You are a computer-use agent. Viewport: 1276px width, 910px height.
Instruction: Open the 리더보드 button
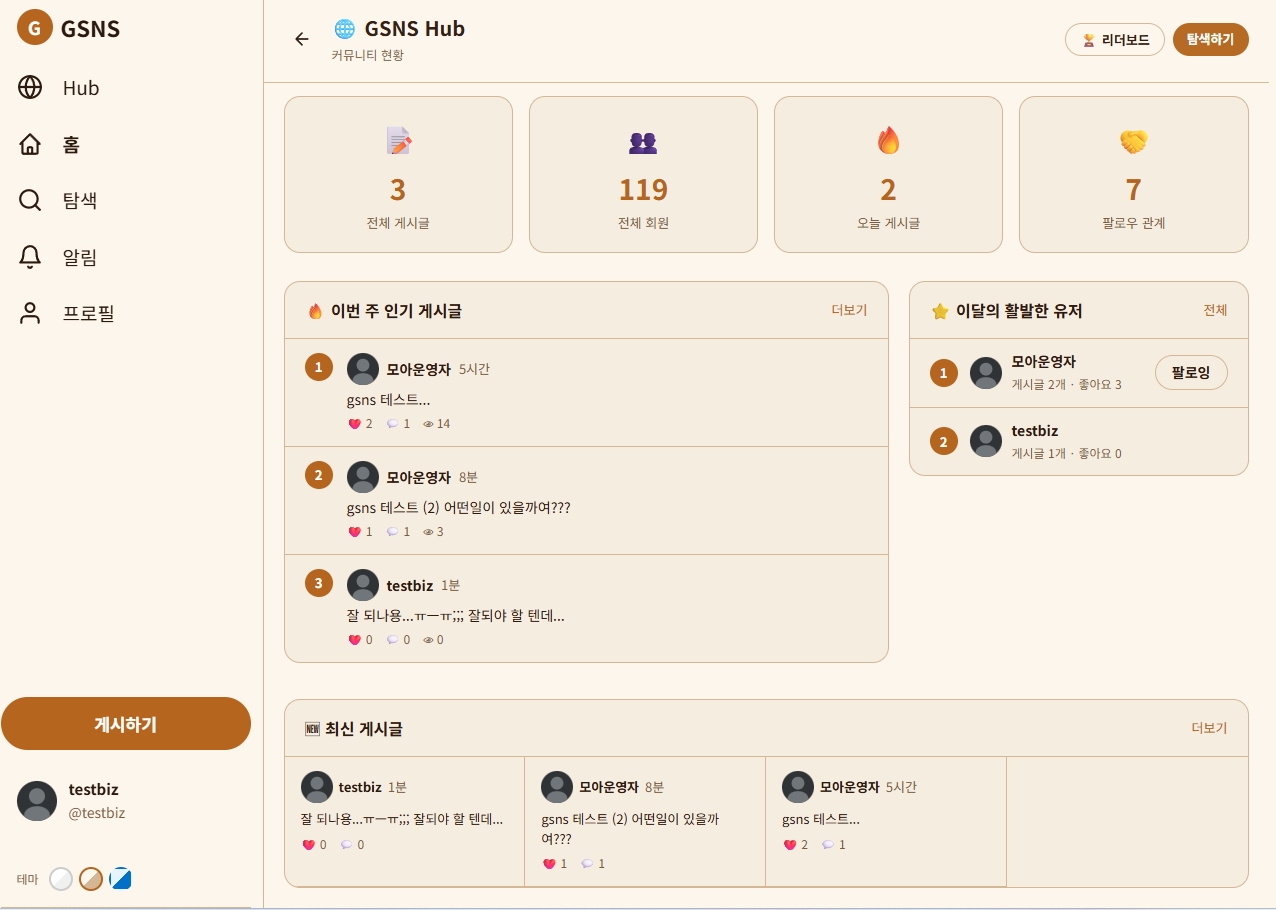point(1115,40)
